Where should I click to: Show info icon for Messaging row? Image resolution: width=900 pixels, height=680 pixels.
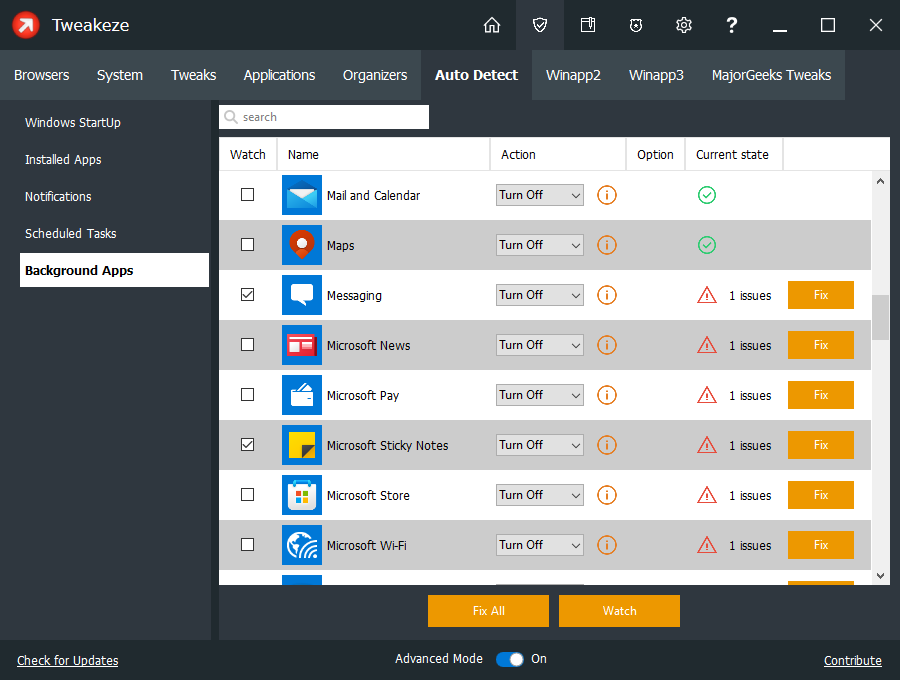point(607,295)
